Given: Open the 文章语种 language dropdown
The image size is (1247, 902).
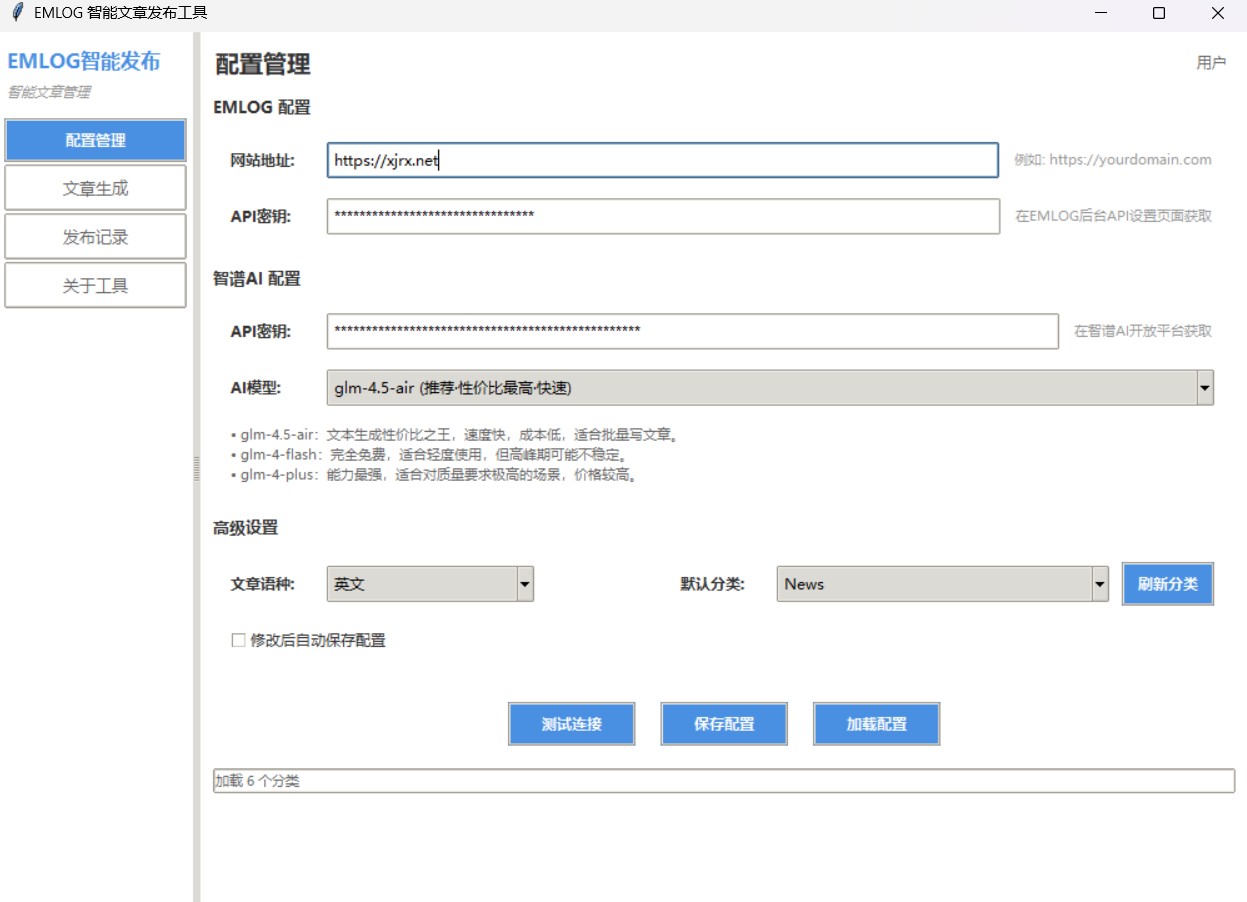Looking at the screenshot, I should point(525,585).
